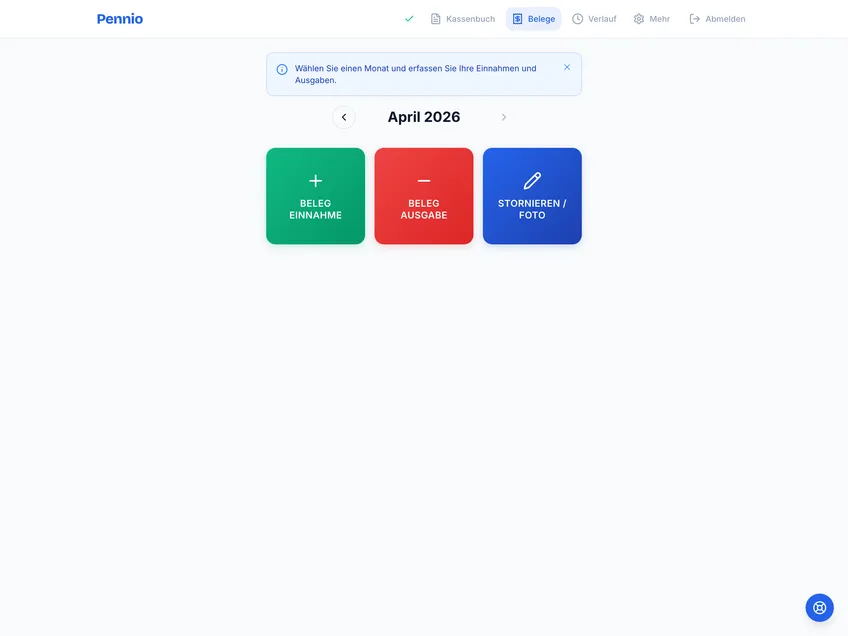Viewport: 848px width, 636px height.
Task: Click the Belege receipt icon
Action: point(517,19)
